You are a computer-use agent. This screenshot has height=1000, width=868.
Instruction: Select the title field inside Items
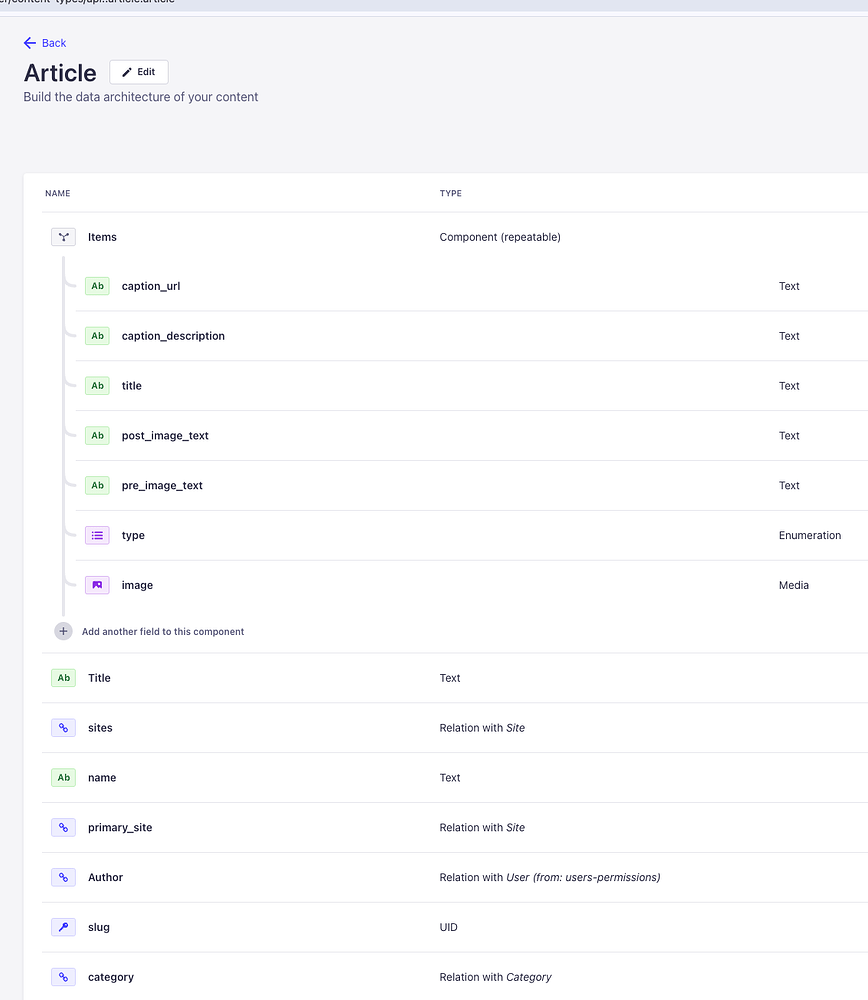point(472,386)
